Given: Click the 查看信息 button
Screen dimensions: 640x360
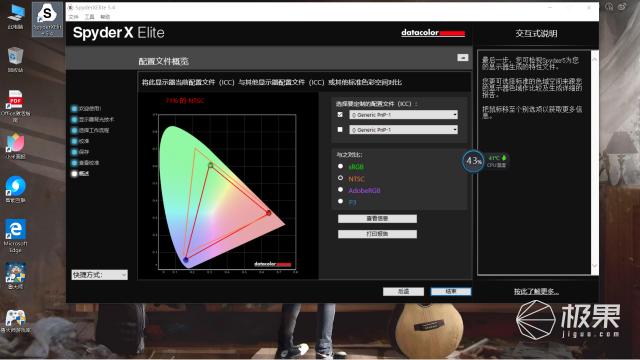Looking at the screenshot, I should (378, 219).
